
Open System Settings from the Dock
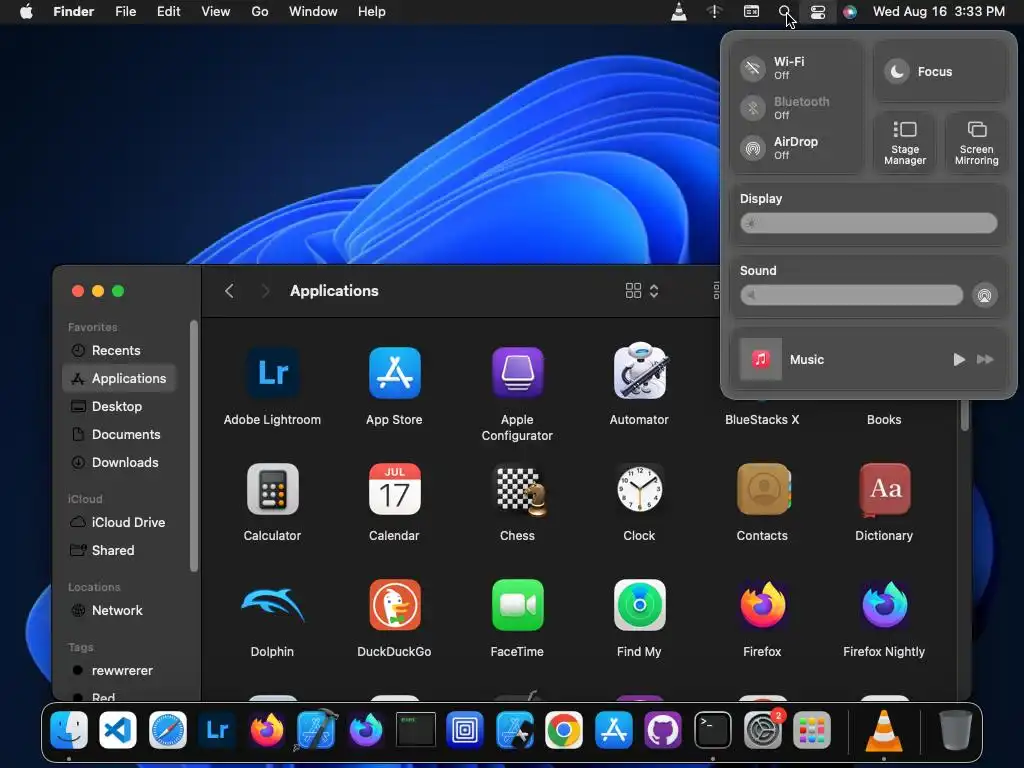[x=762, y=729]
